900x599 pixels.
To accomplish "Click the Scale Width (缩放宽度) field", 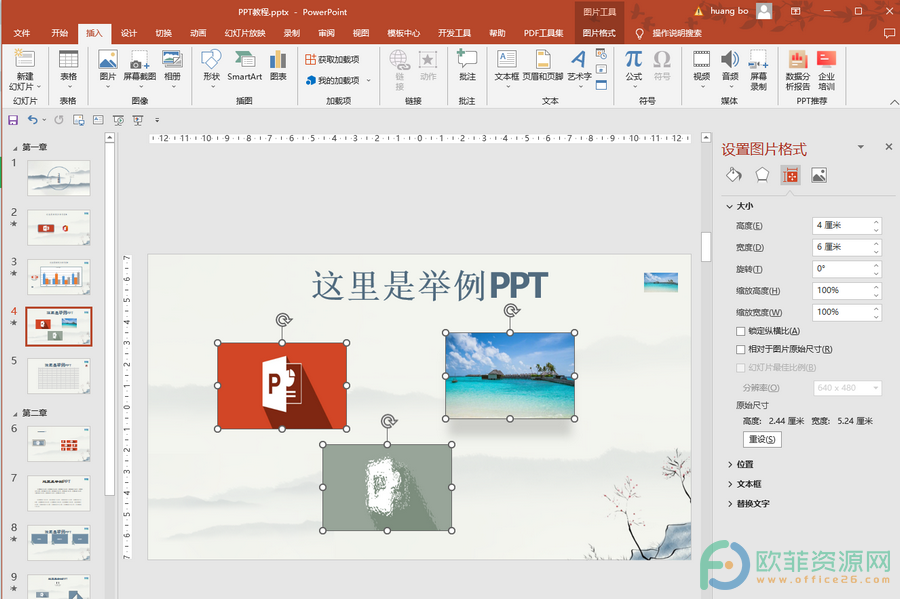I will pyautogui.click(x=847, y=313).
